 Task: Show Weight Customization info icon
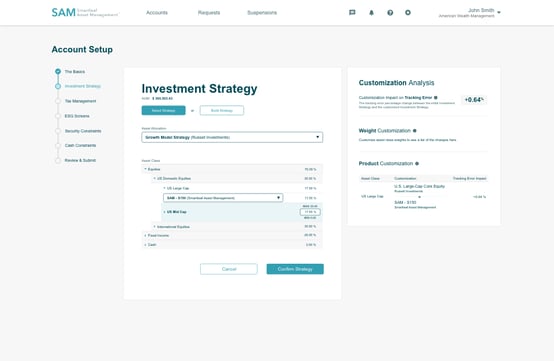pyautogui.click(x=415, y=131)
